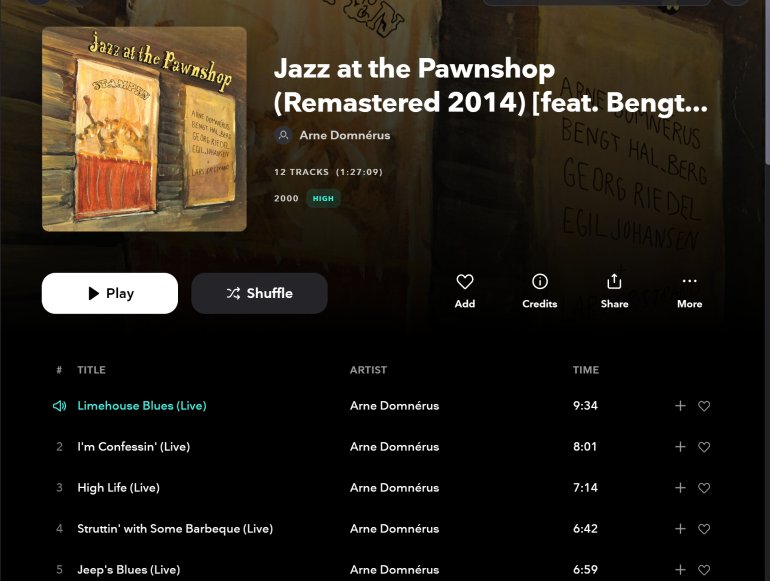
Task: Click the album cover artwork
Action: [x=144, y=129]
